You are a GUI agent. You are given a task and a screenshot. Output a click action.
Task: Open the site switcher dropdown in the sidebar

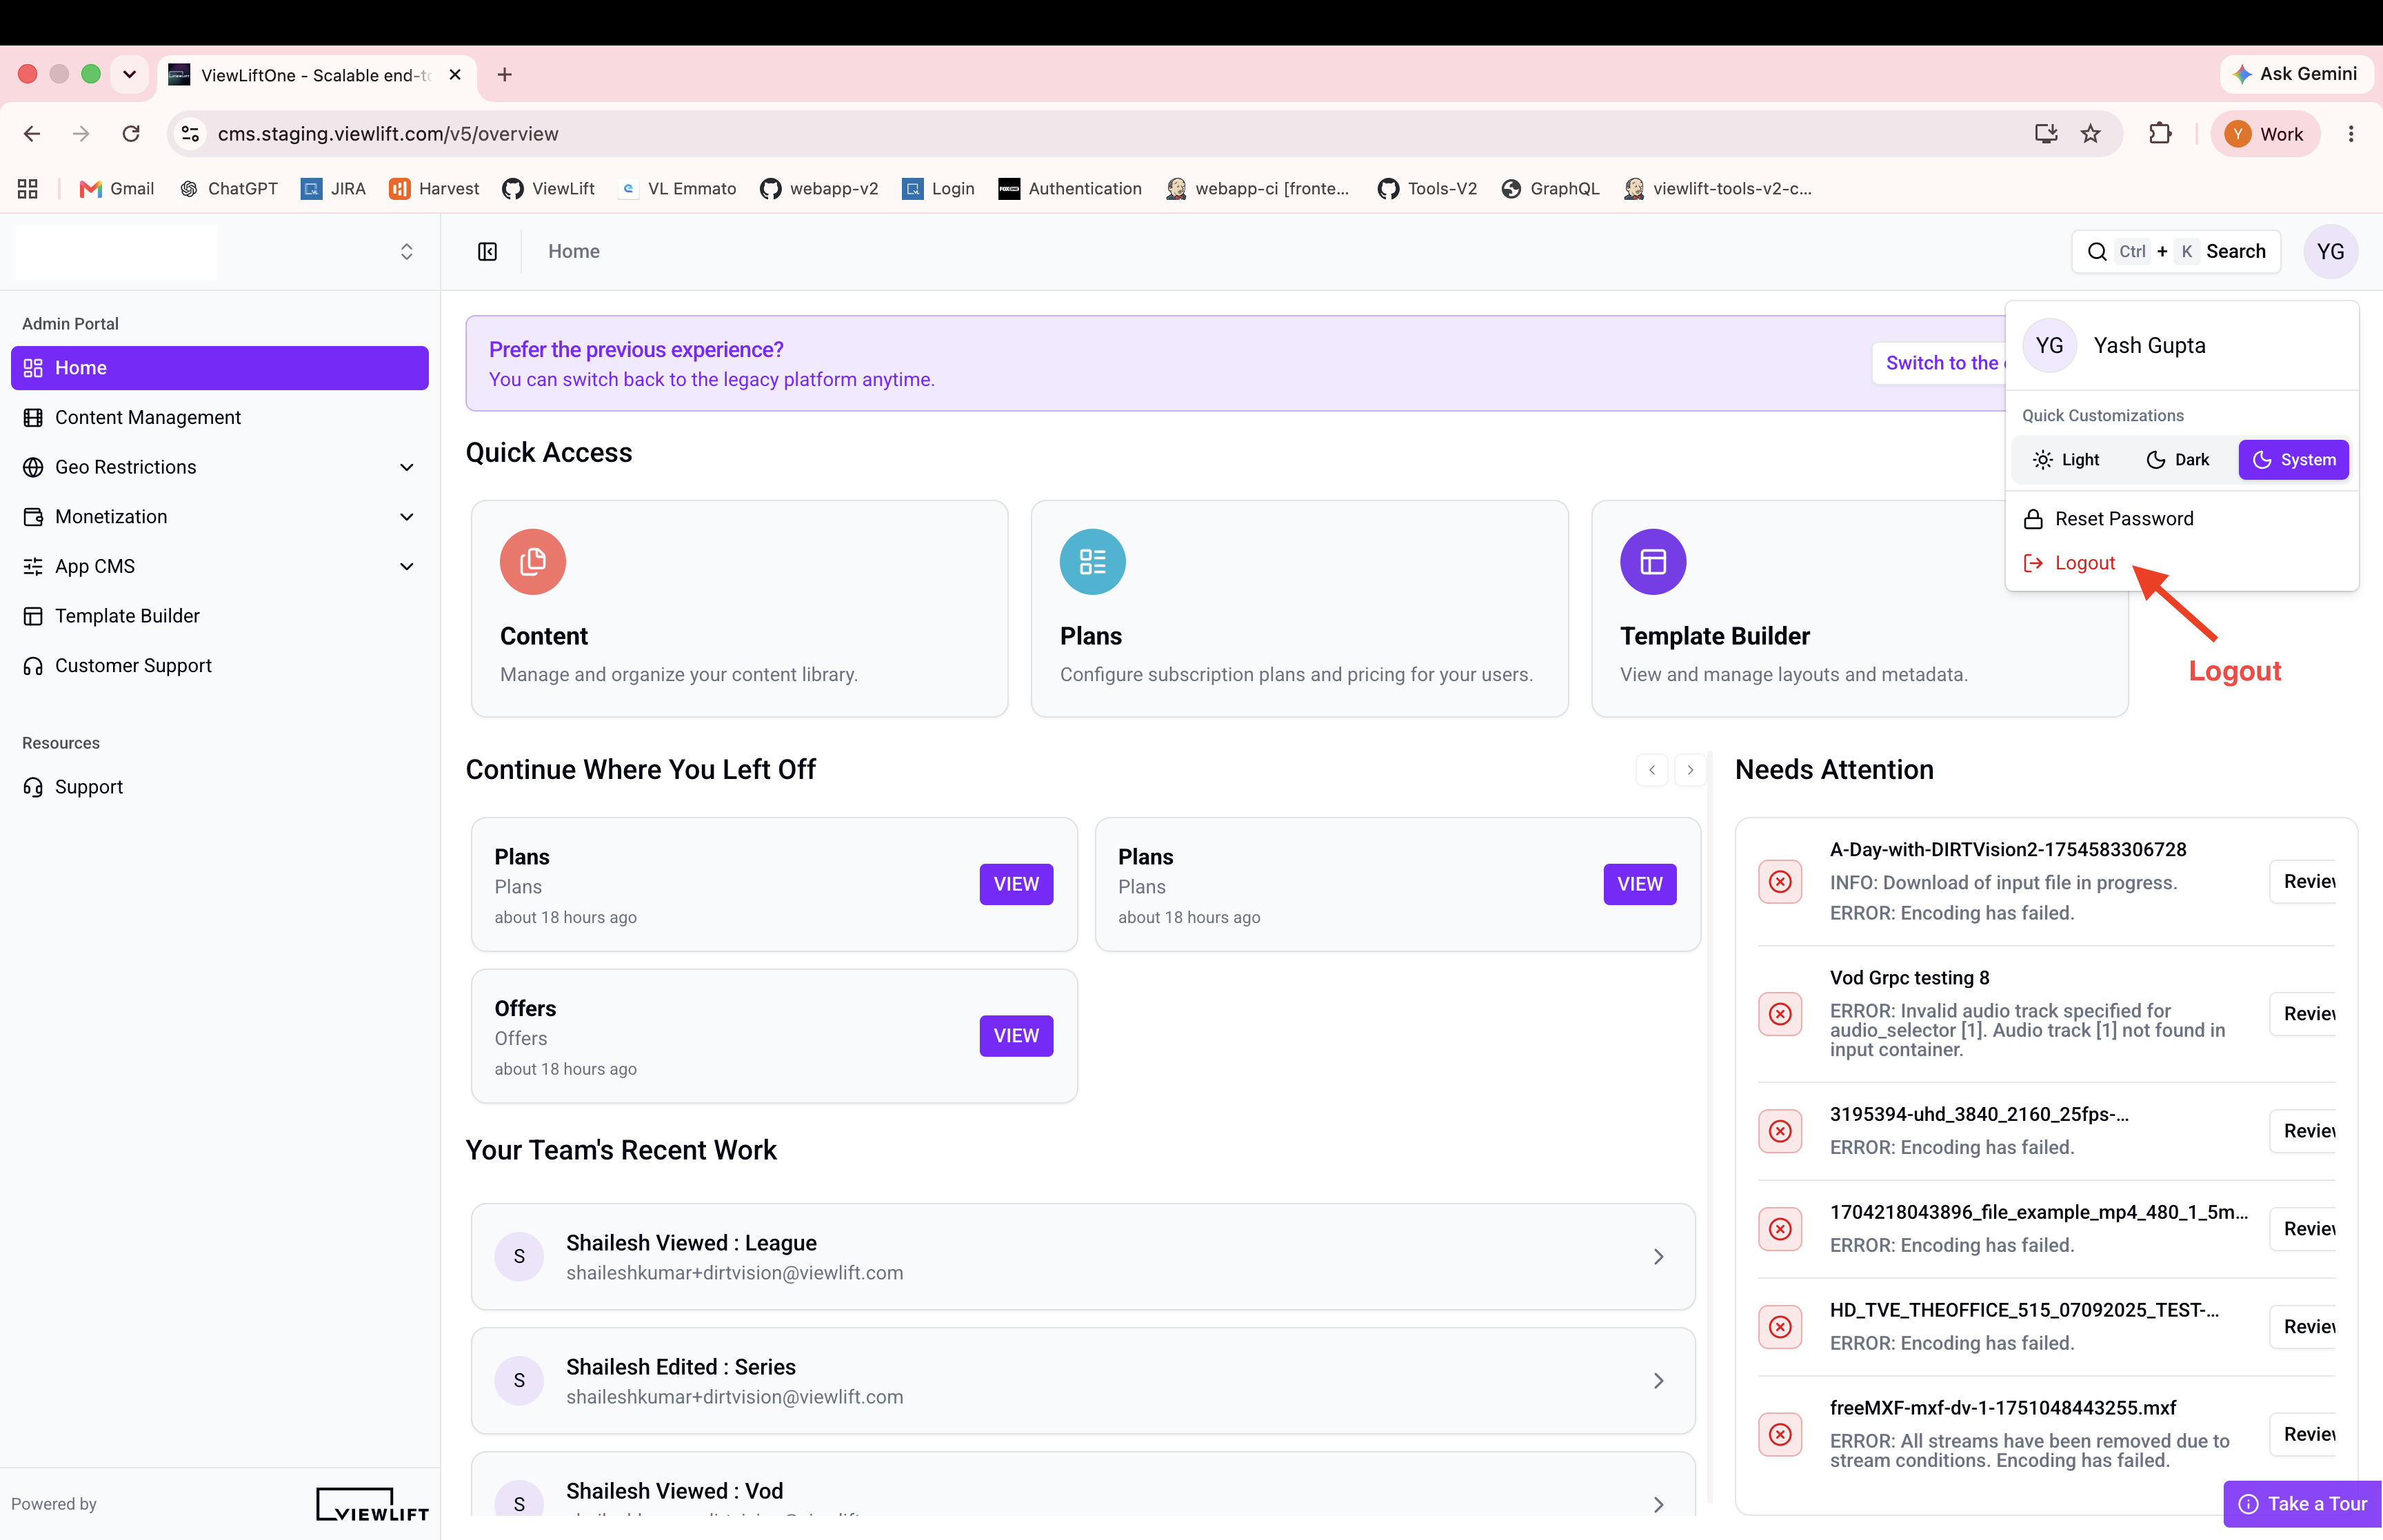pos(407,252)
